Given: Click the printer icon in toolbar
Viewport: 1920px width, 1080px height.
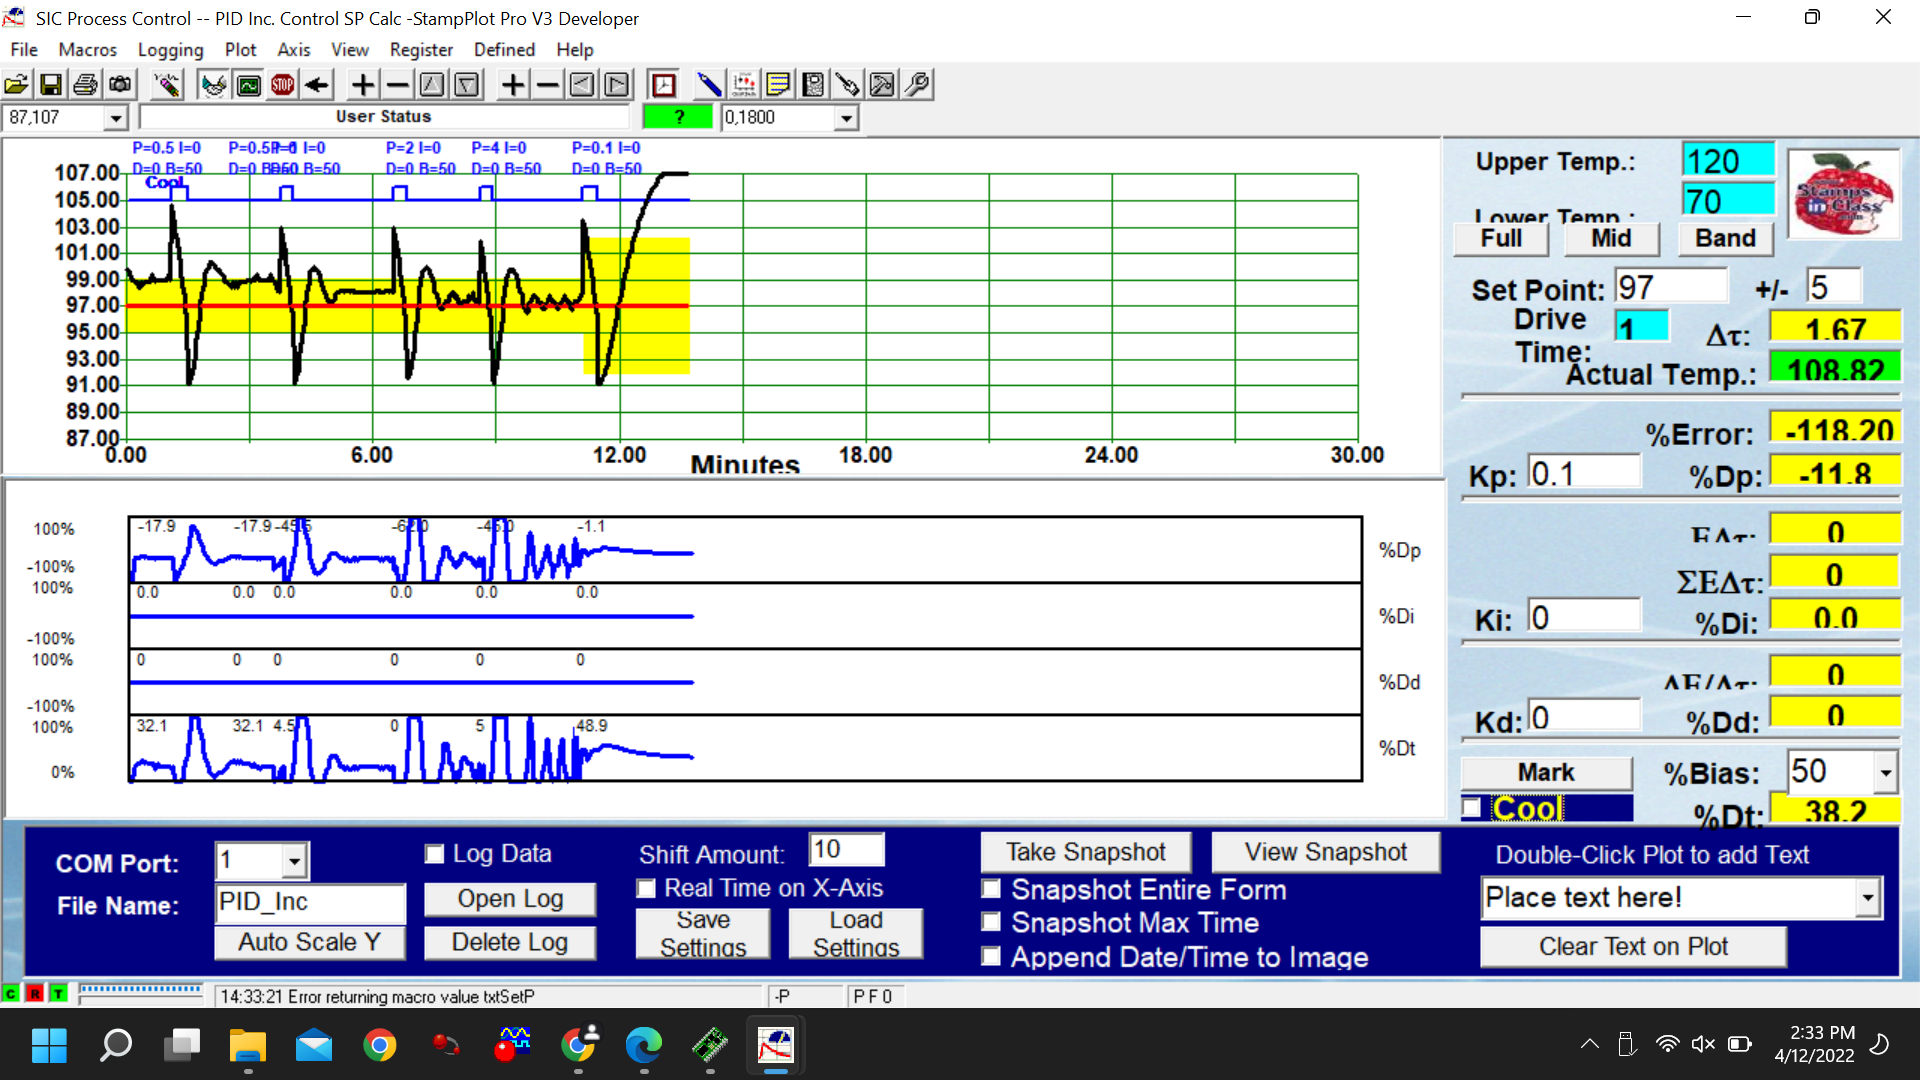Looking at the screenshot, I should (85, 85).
